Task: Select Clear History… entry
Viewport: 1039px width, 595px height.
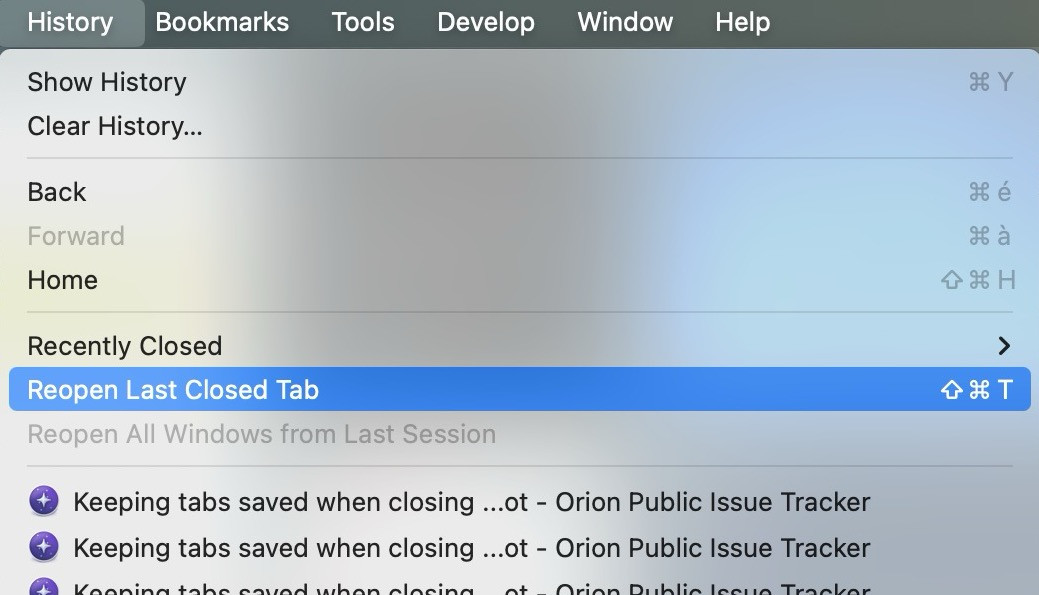Action: pyautogui.click(x=115, y=126)
